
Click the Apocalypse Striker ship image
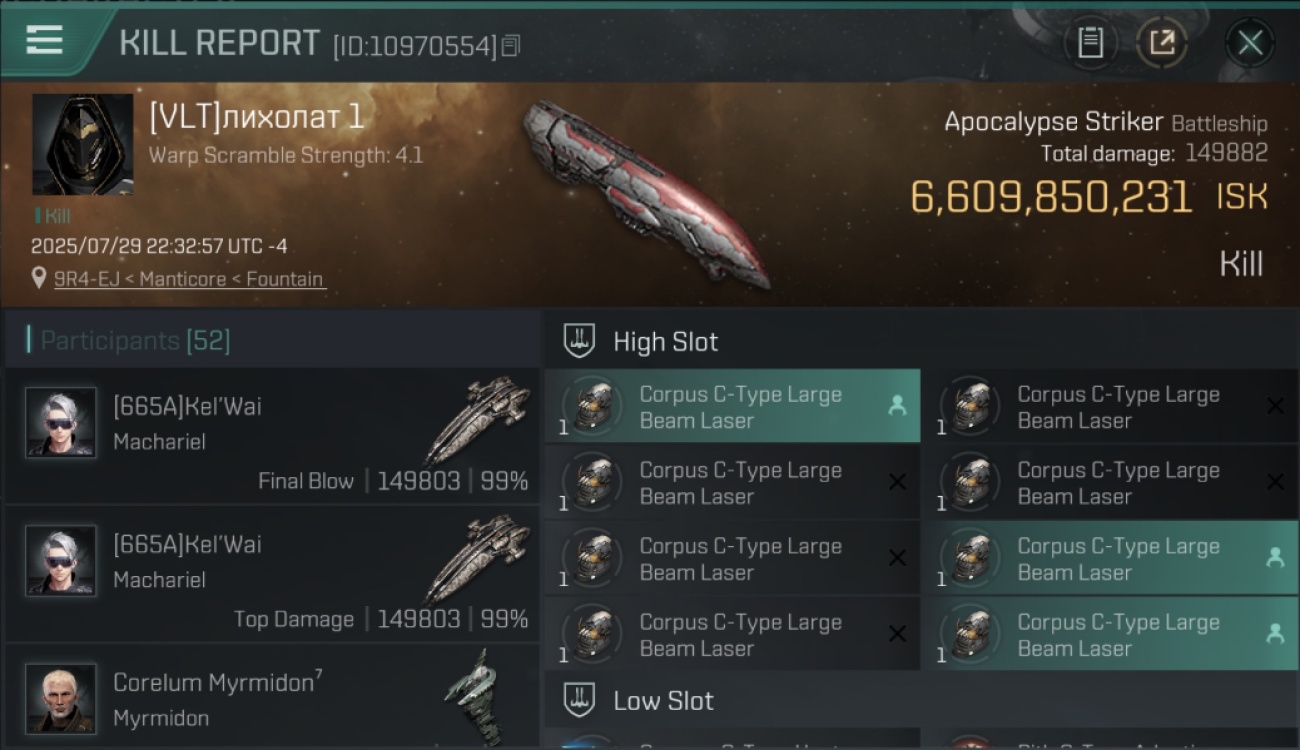click(644, 193)
